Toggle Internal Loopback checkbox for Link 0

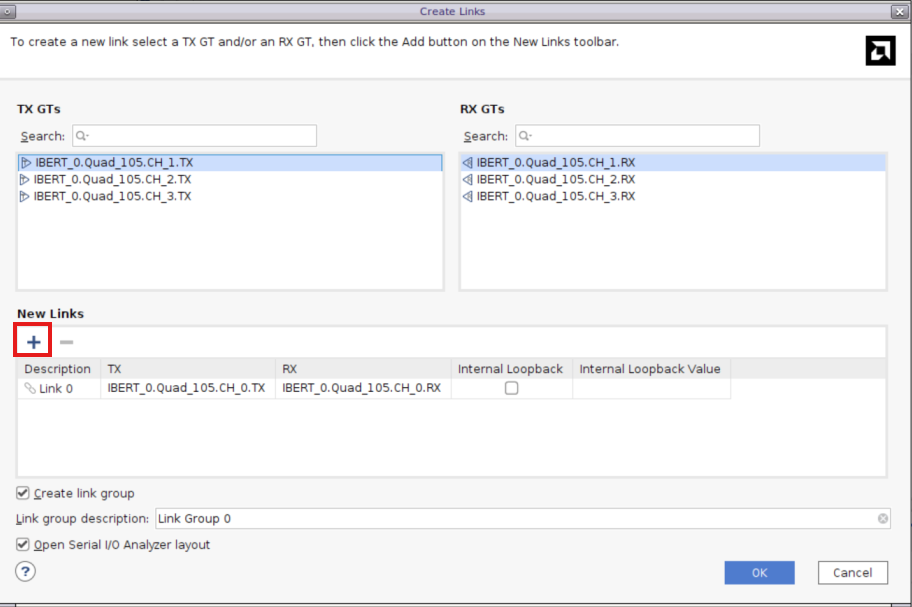511,388
